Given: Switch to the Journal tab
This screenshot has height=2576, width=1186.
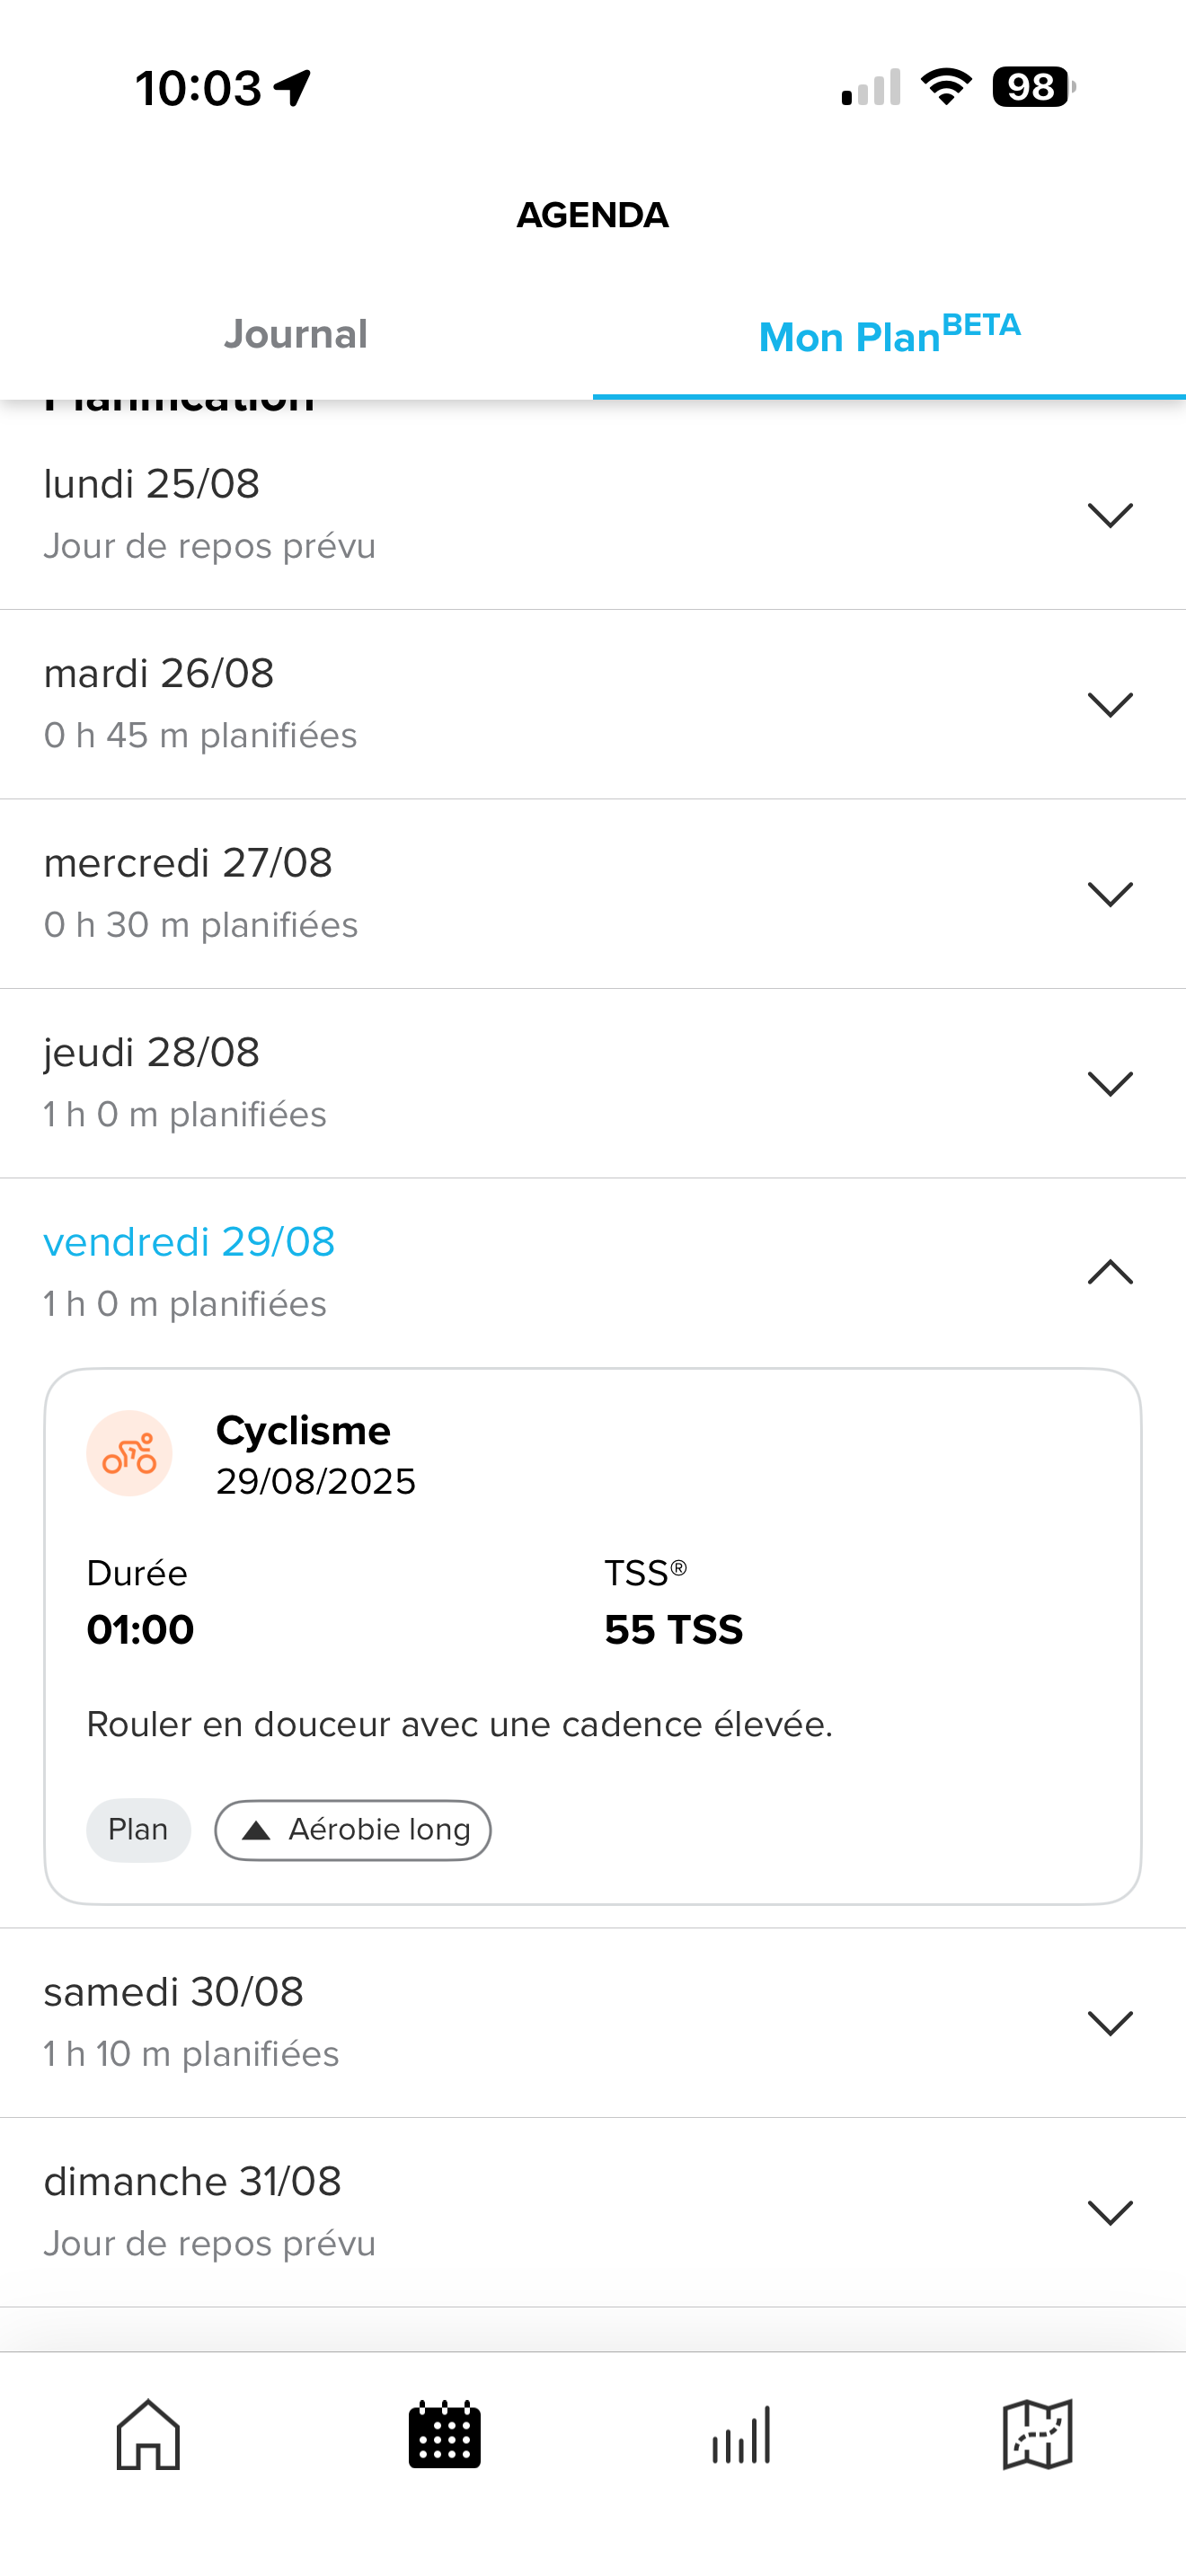Looking at the screenshot, I should coord(296,334).
